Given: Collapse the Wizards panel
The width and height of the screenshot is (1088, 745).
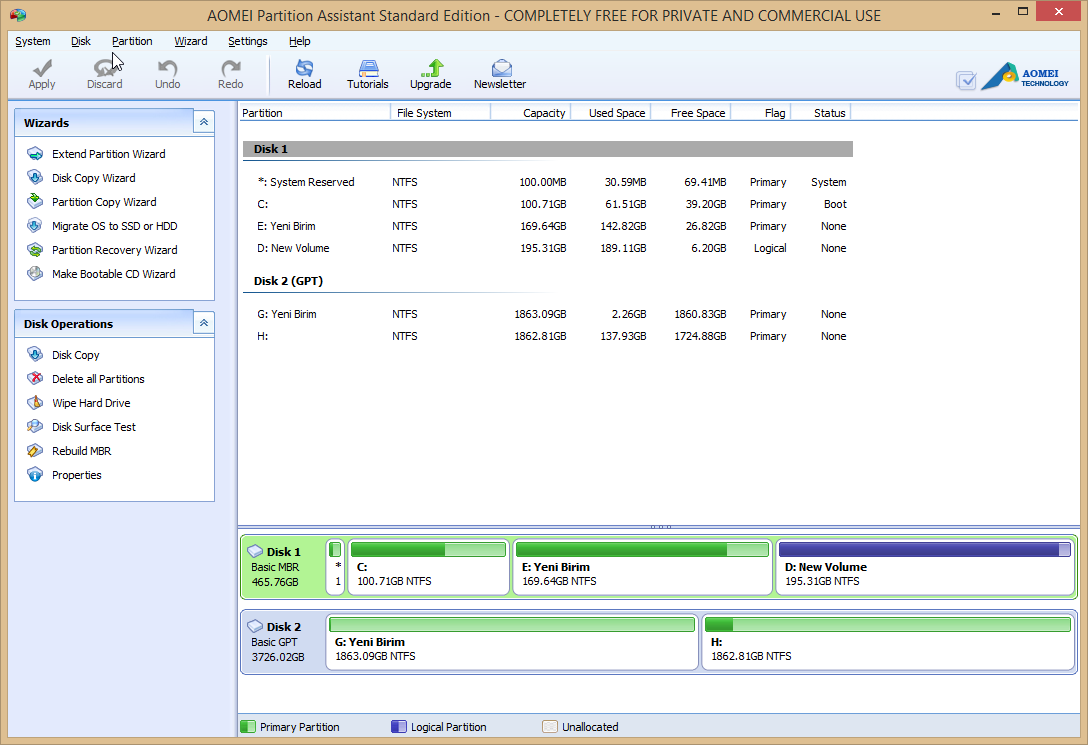Looking at the screenshot, I should pos(203,122).
